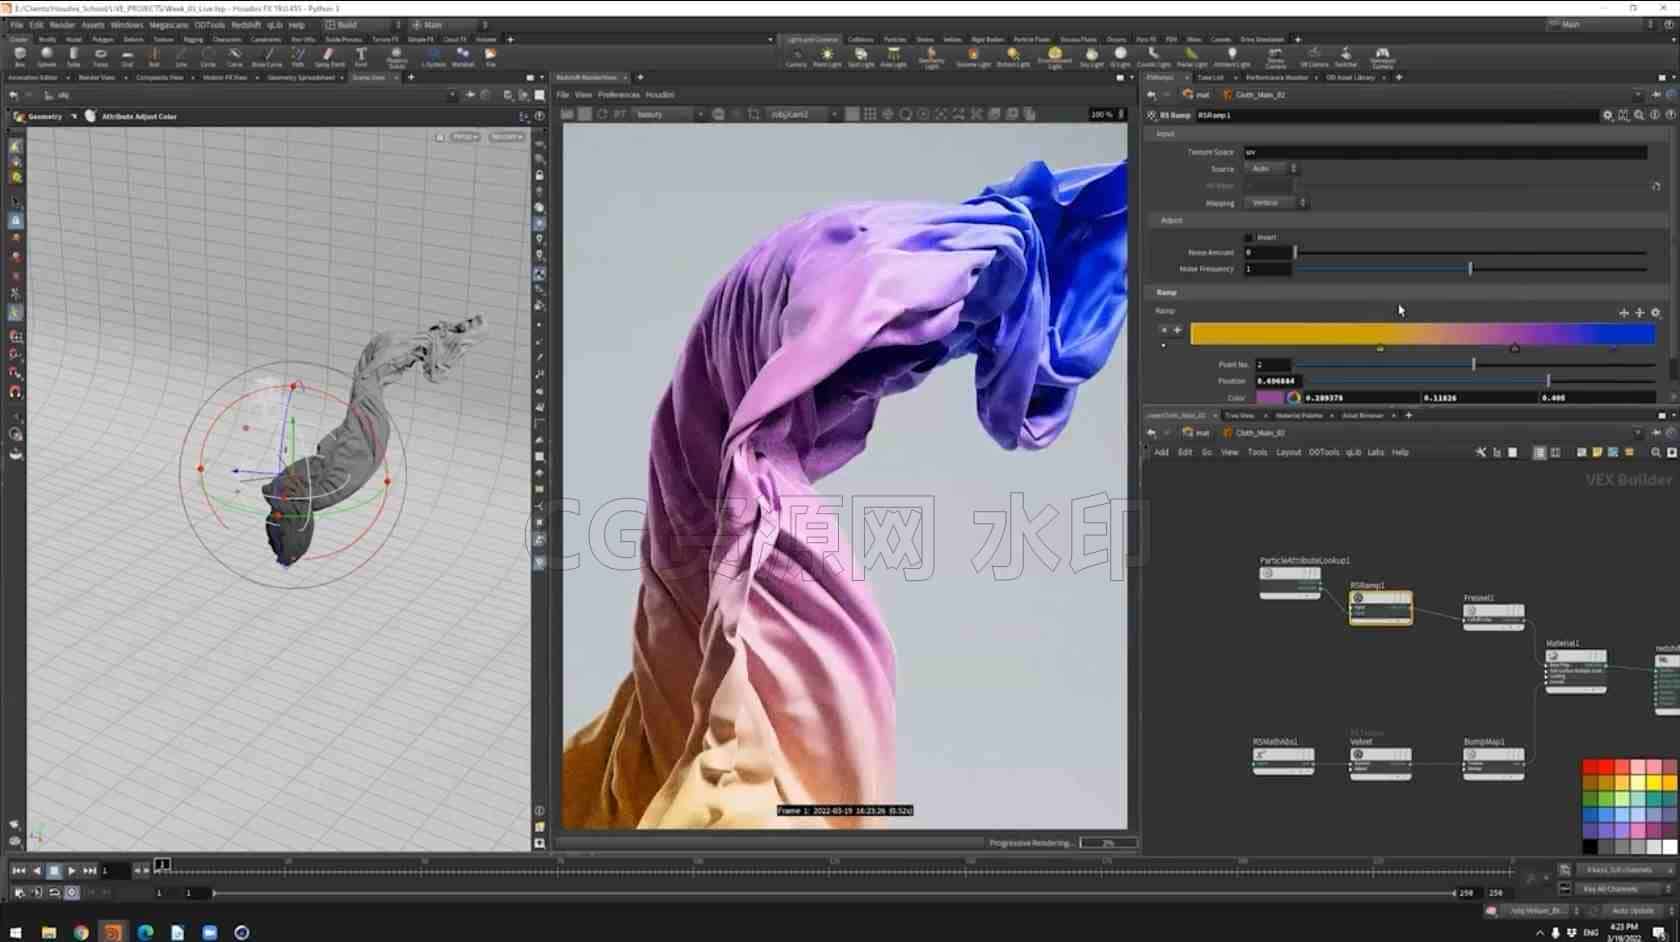Image resolution: width=1680 pixels, height=942 pixels.
Task: Click the Layout menu in network editor
Action: (x=1288, y=453)
